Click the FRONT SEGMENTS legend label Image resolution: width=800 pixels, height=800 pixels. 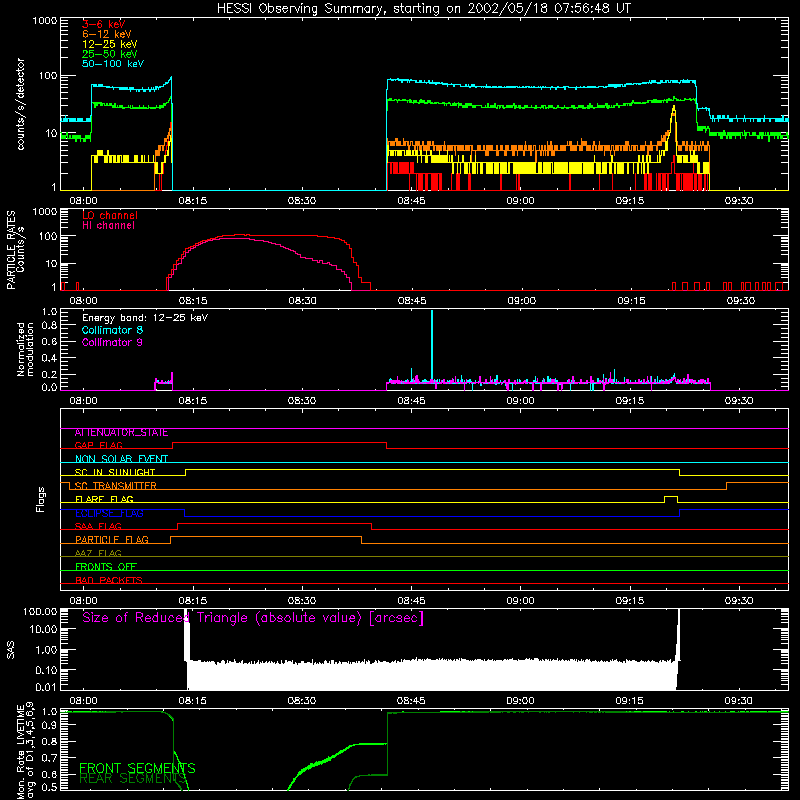(x=137, y=768)
